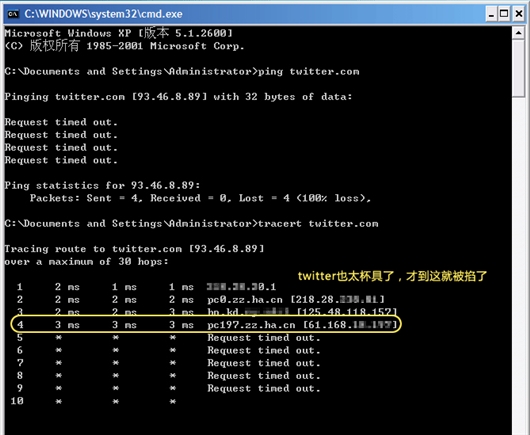Maximize the command prompt window
The height and width of the screenshot is (435, 530).
pos(504,14)
